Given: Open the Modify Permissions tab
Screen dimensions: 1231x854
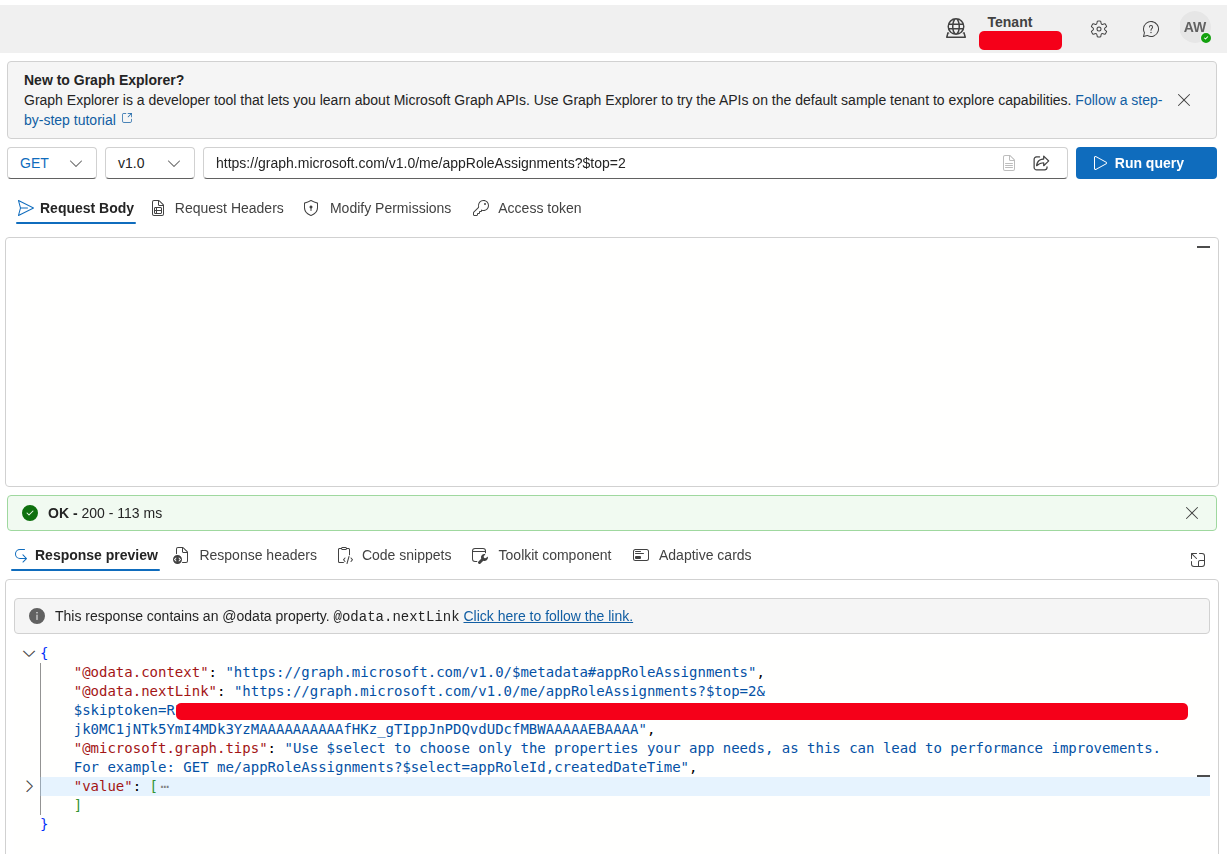Looking at the screenshot, I should 377,208.
